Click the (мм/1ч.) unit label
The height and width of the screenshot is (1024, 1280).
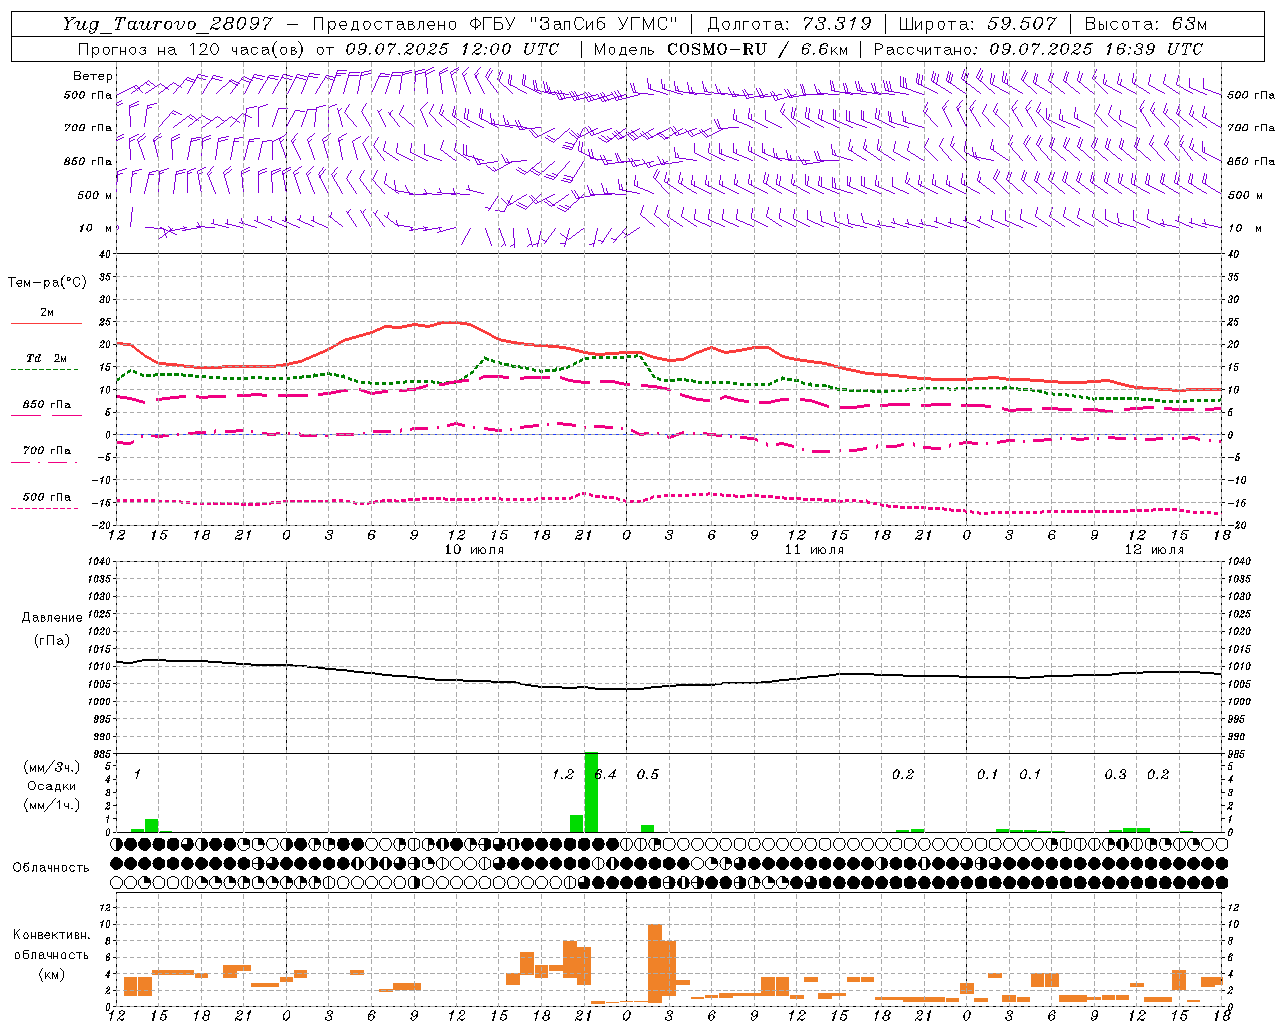point(50,805)
